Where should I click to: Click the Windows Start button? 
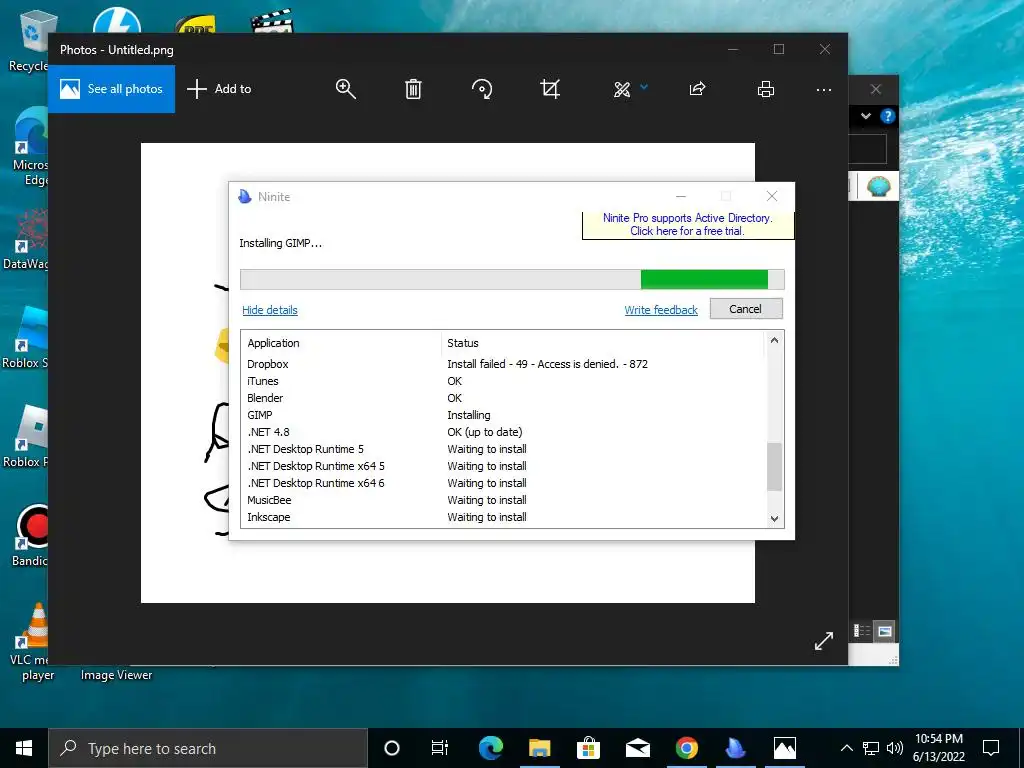[24, 748]
